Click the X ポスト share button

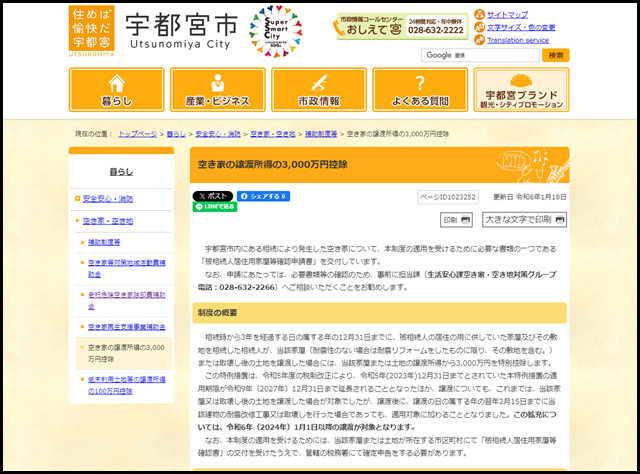click(x=213, y=196)
